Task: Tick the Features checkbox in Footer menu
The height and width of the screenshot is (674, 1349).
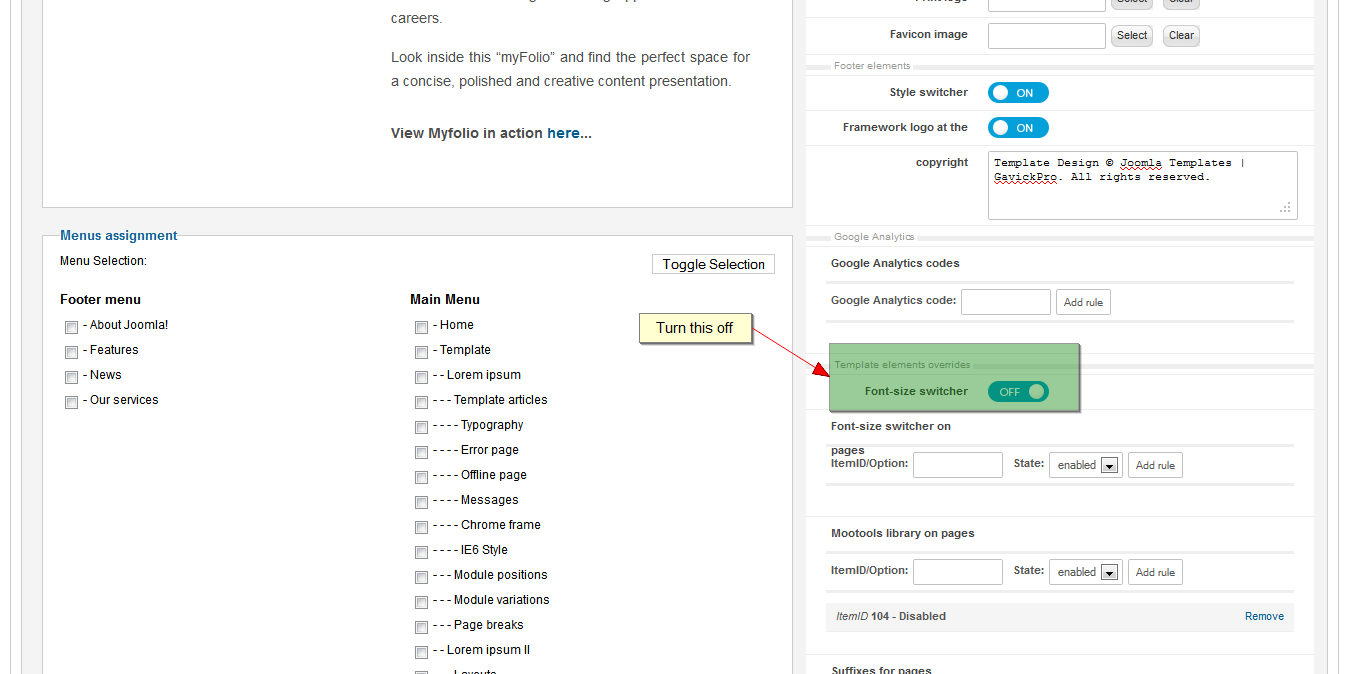Action: point(71,352)
